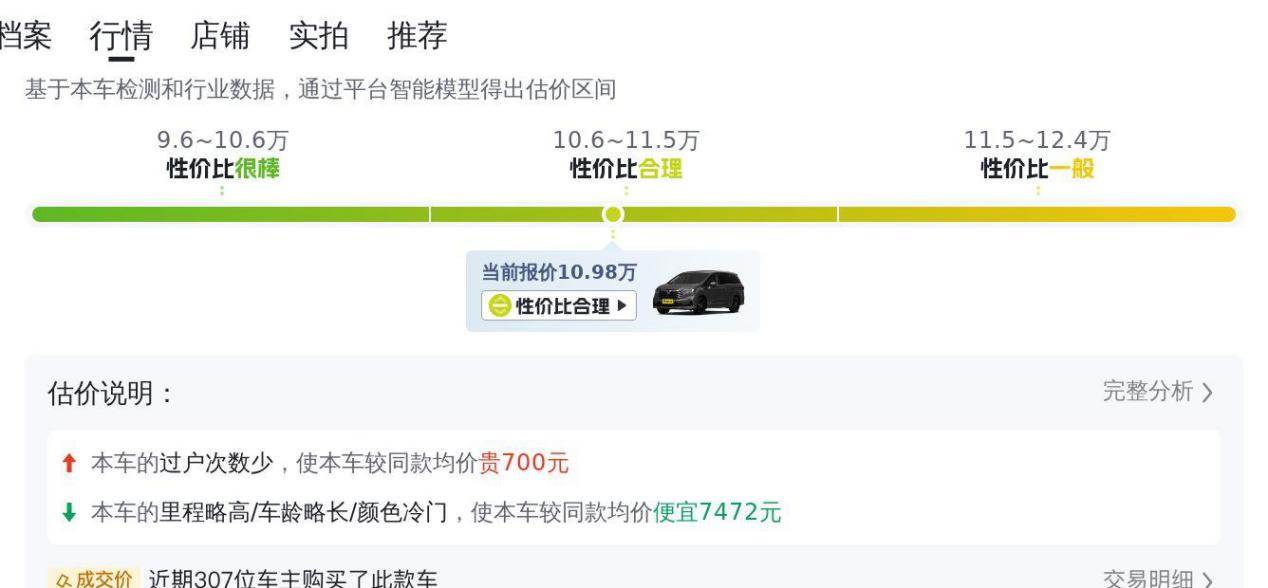Click the 成交价 badge icon

(92, 579)
